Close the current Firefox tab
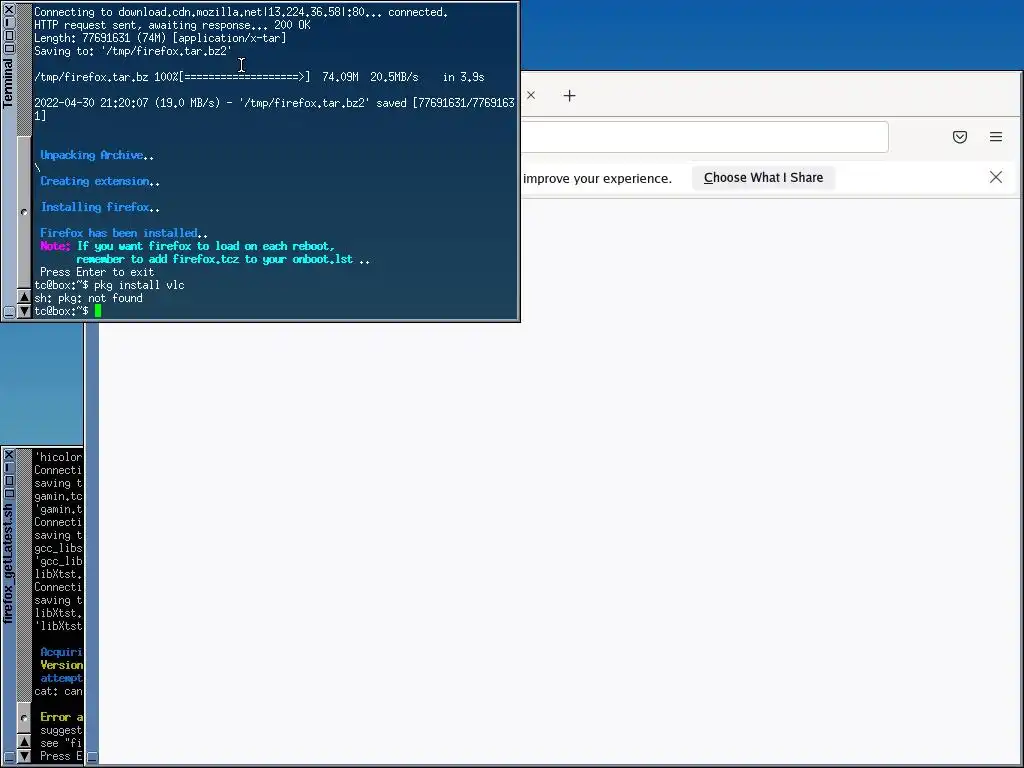Image resolution: width=1024 pixels, height=768 pixels. (x=531, y=95)
